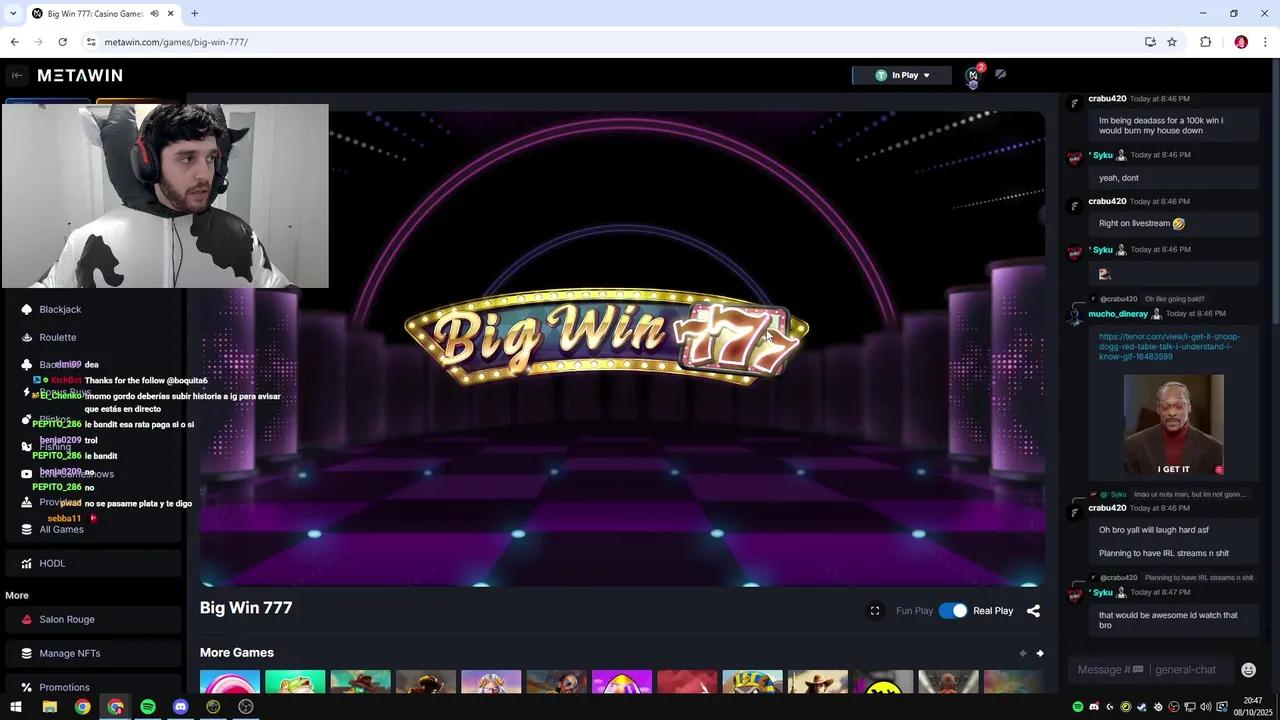Open crabu420's username in the top chat message
The image size is (1280, 720).
pyautogui.click(x=1107, y=99)
